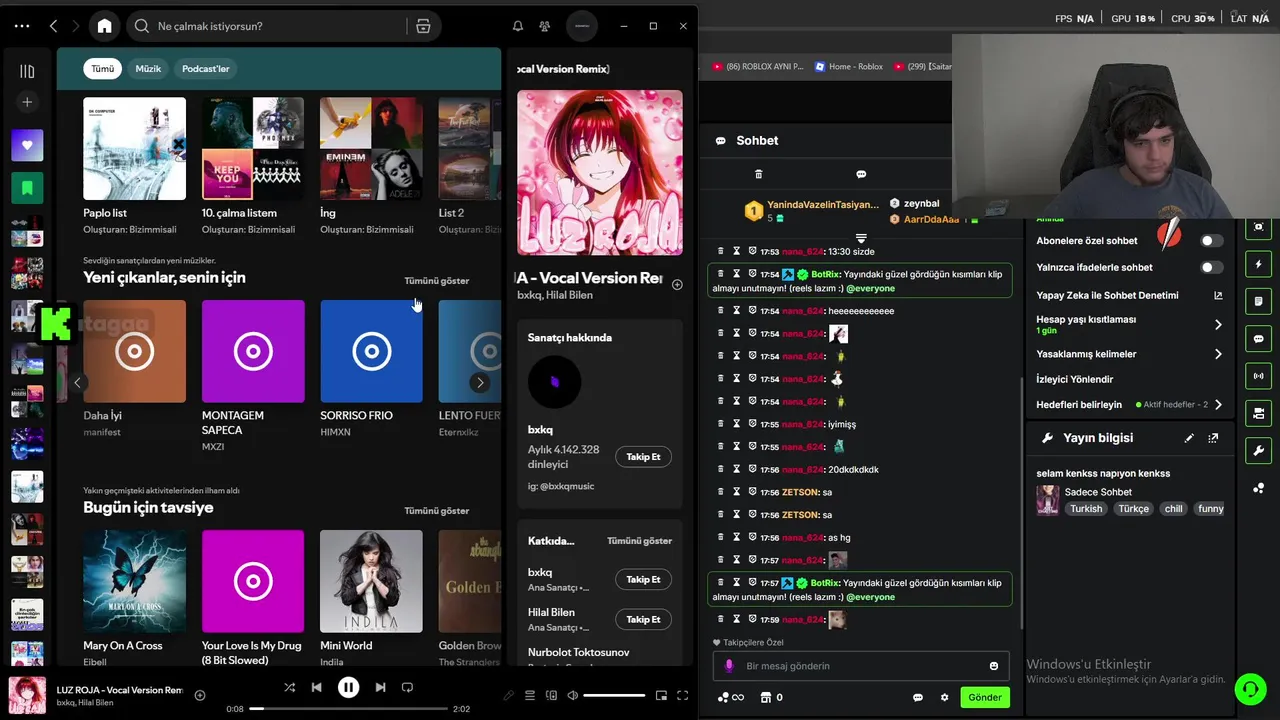1280x720 pixels.
Task: Toggle Abonelere özel sohbet switch
Action: [1211, 241]
